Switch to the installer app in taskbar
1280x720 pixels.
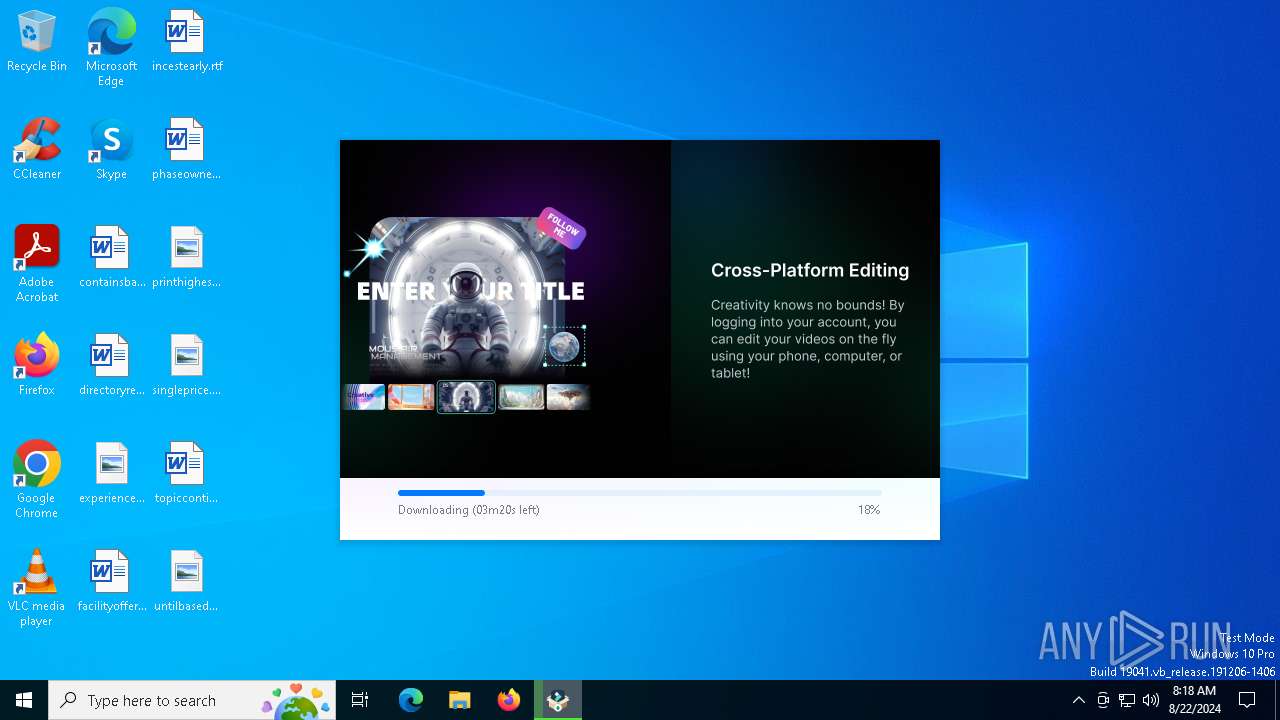click(558, 700)
